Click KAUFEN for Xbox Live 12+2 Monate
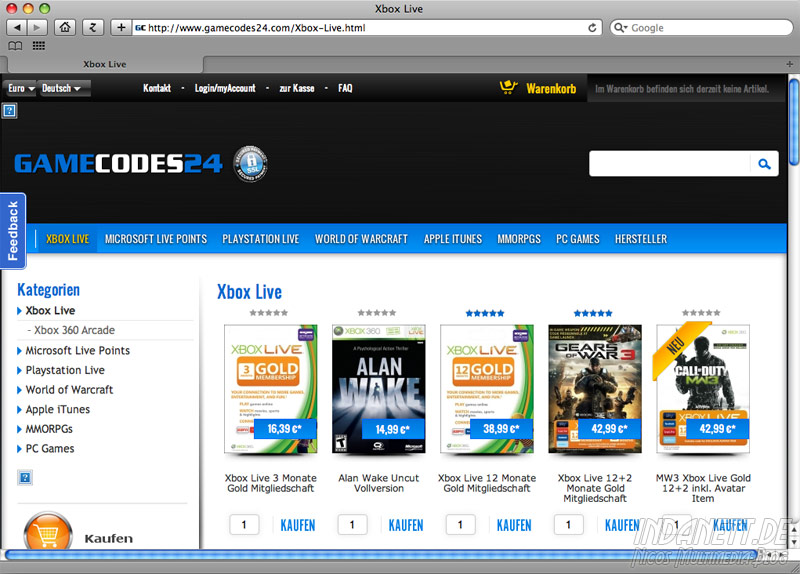 point(622,525)
